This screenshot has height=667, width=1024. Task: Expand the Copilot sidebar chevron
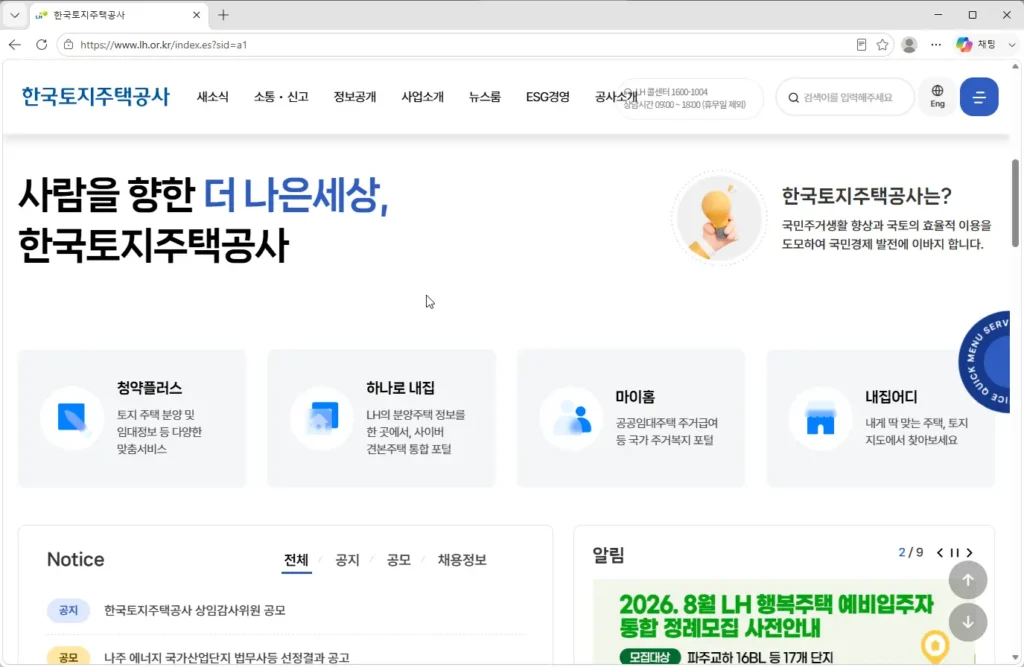(x=1012, y=44)
